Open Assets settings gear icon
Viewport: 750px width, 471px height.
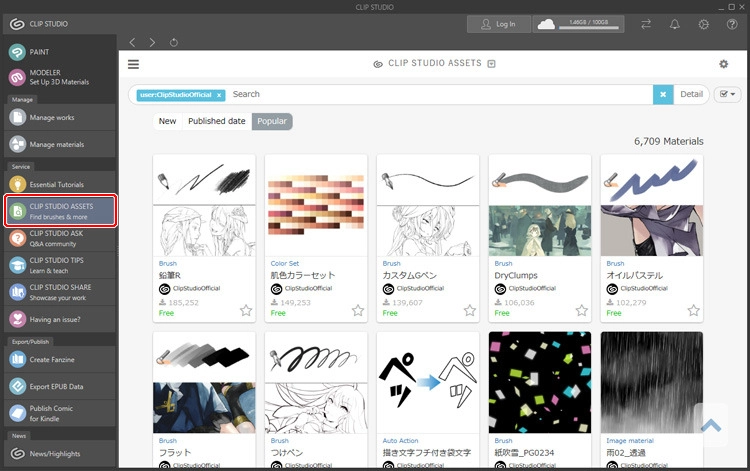coord(724,64)
